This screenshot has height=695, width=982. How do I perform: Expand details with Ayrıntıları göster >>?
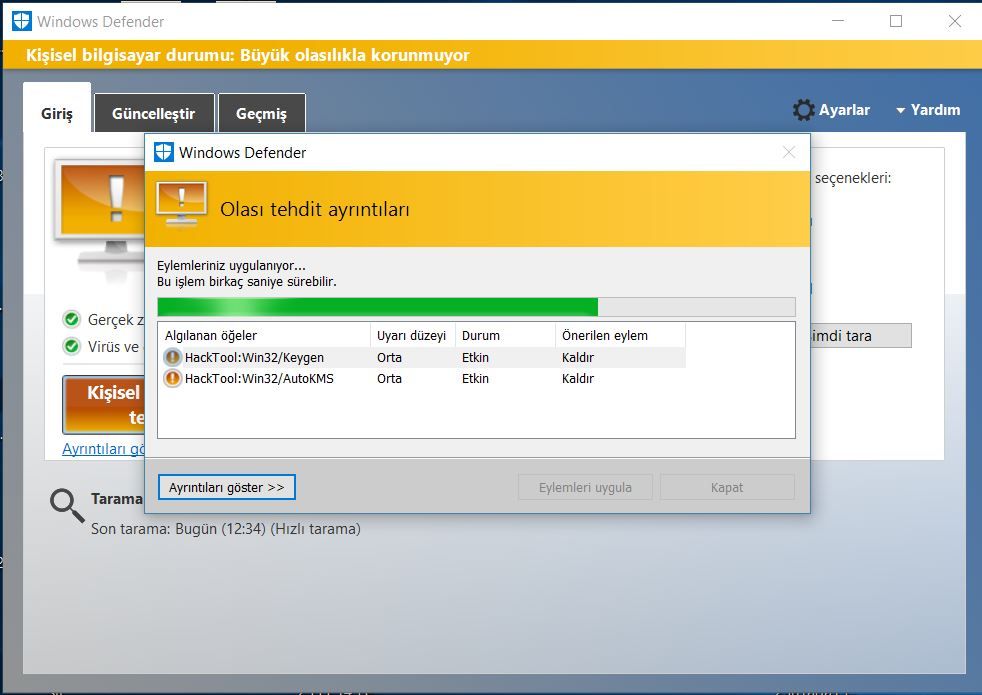(227, 487)
